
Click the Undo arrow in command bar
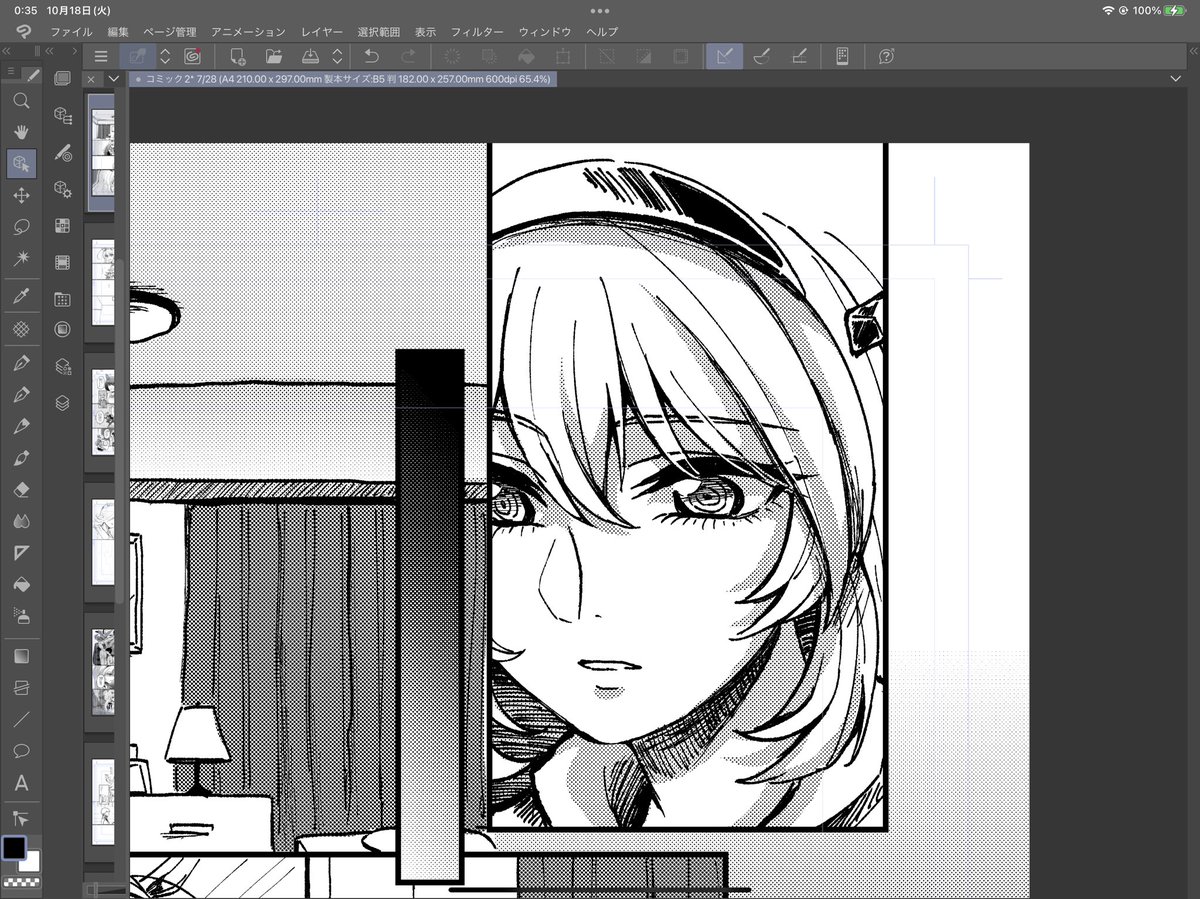(x=371, y=57)
